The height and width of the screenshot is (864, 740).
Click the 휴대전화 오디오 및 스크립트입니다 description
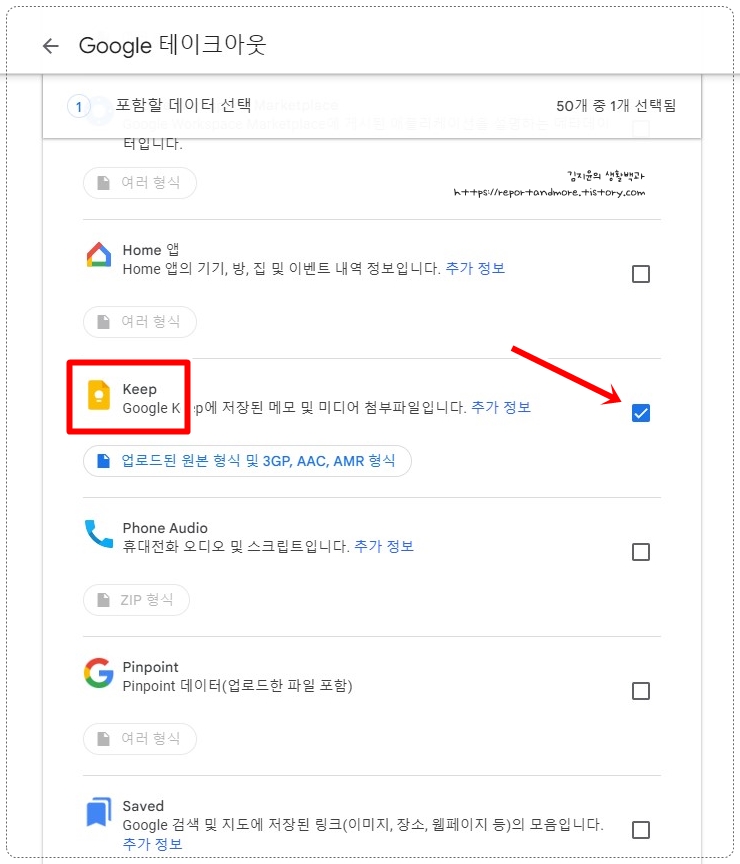point(236,546)
